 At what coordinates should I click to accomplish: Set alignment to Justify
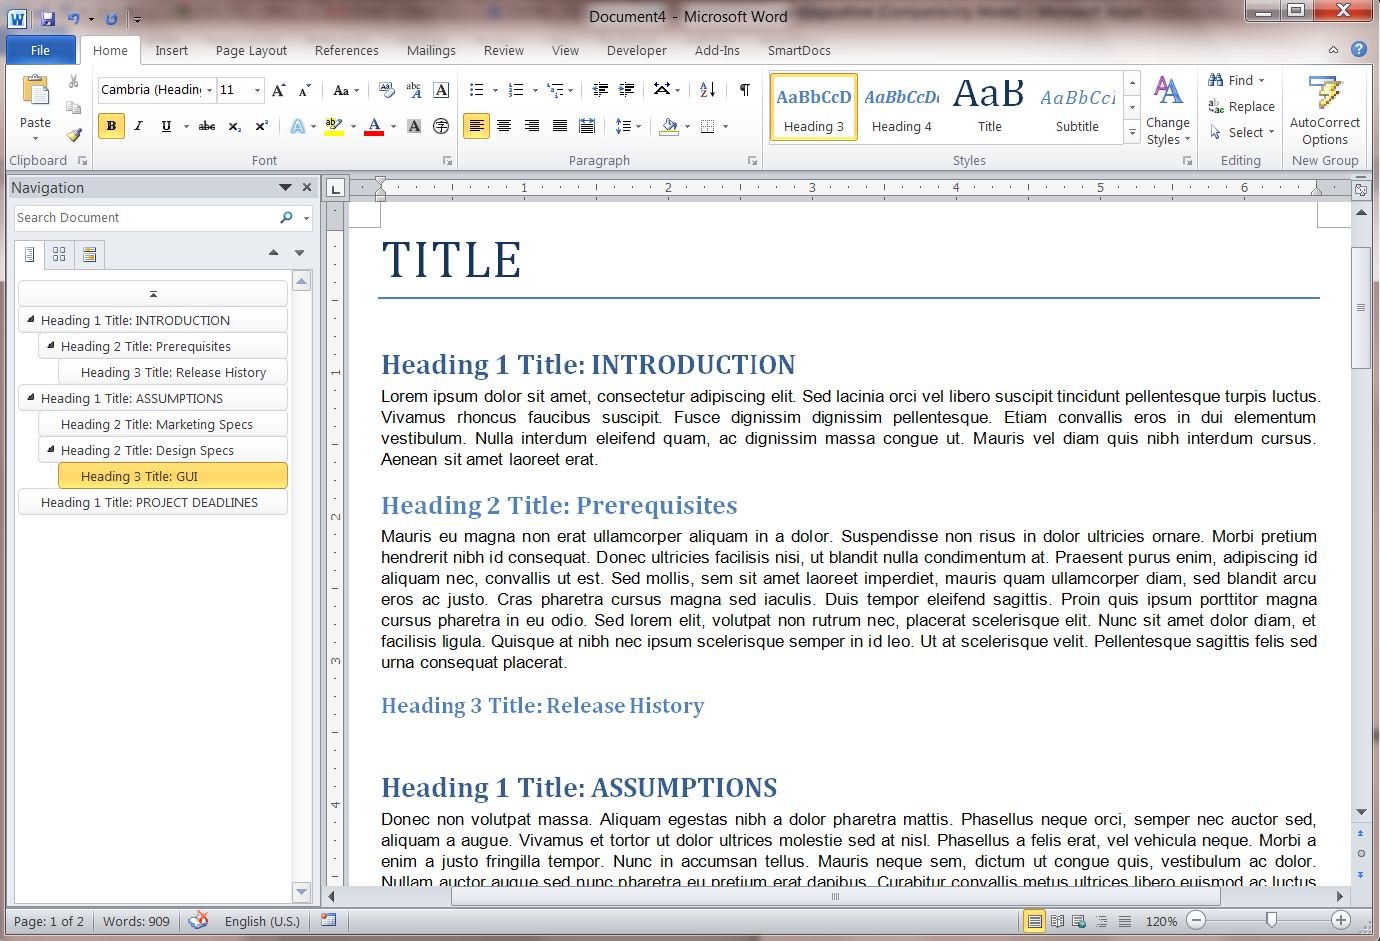point(560,126)
